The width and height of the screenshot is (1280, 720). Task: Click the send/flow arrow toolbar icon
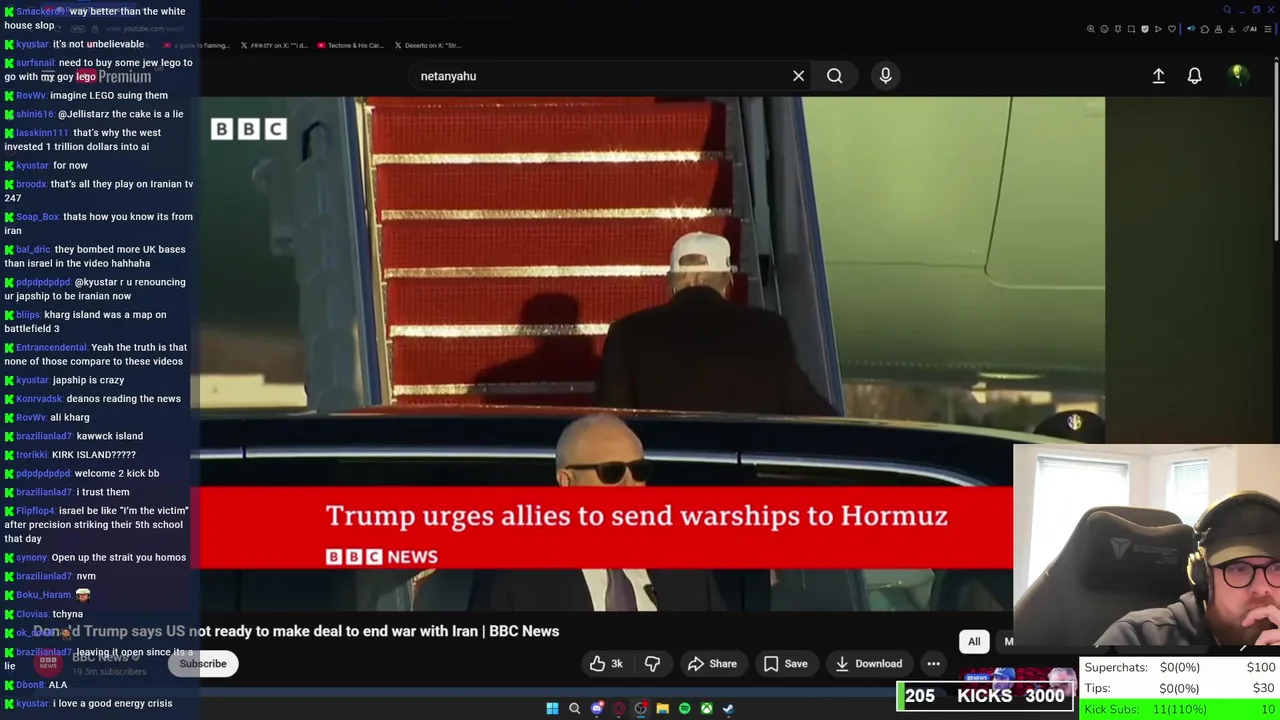(x=1158, y=29)
